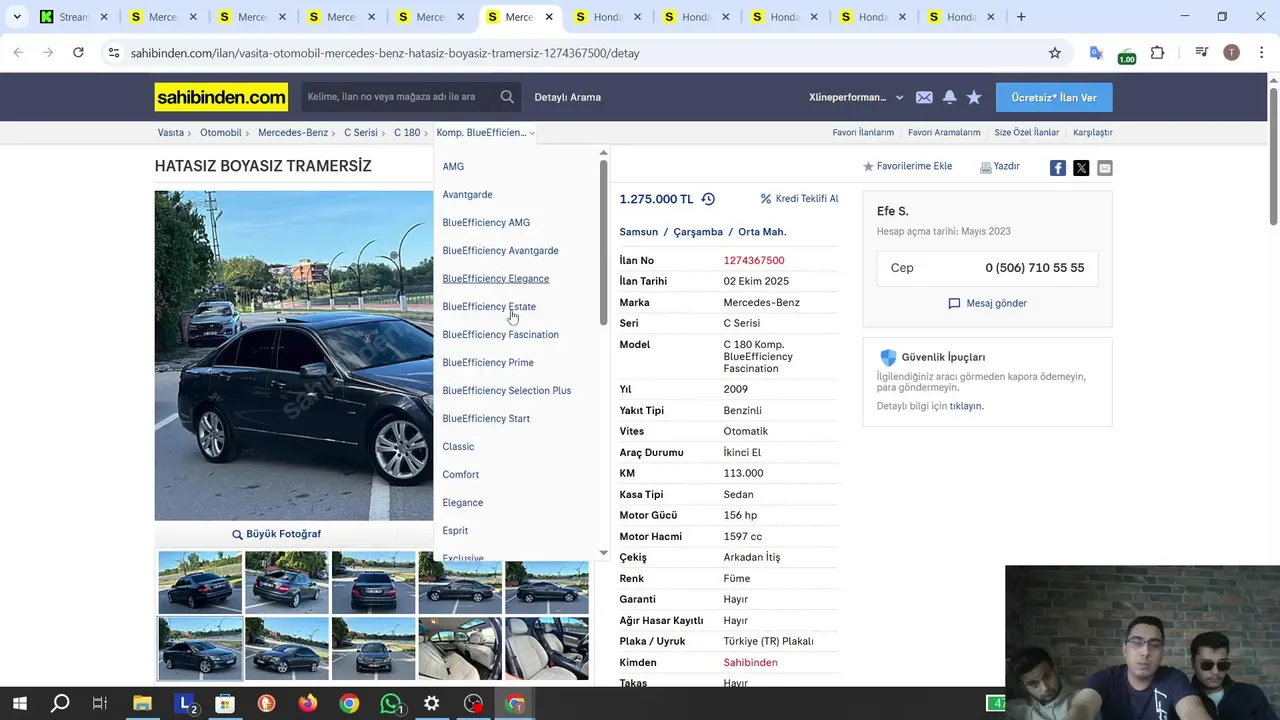Select Esprit from the model list

(x=455, y=531)
